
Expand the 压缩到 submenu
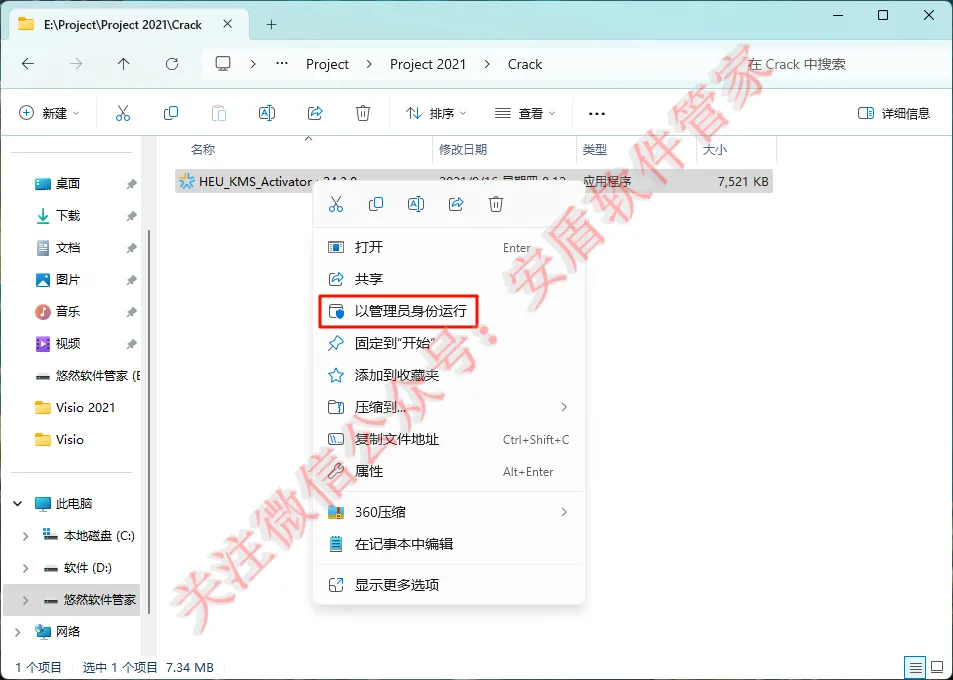click(x=449, y=407)
